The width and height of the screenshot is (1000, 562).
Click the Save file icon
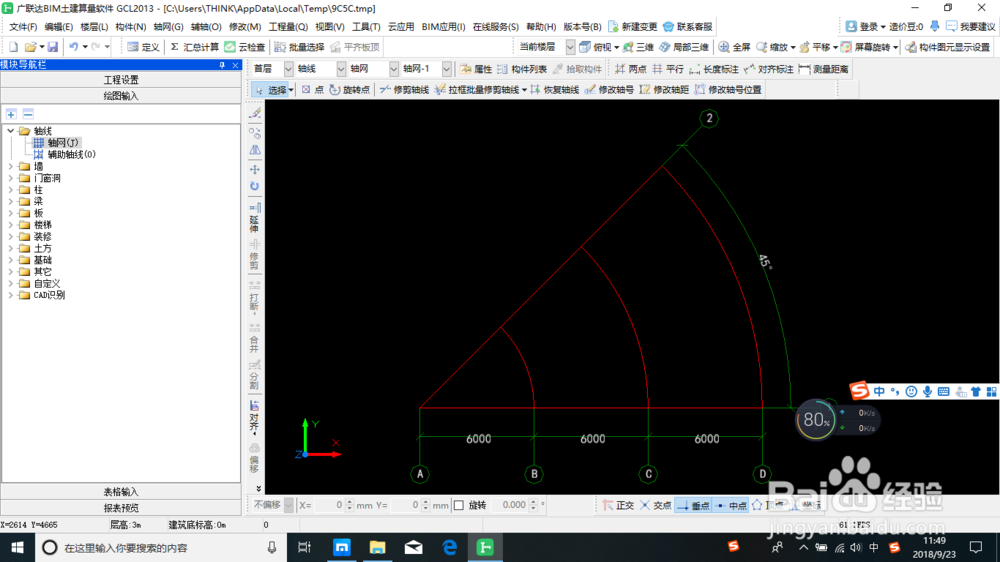tap(53, 47)
